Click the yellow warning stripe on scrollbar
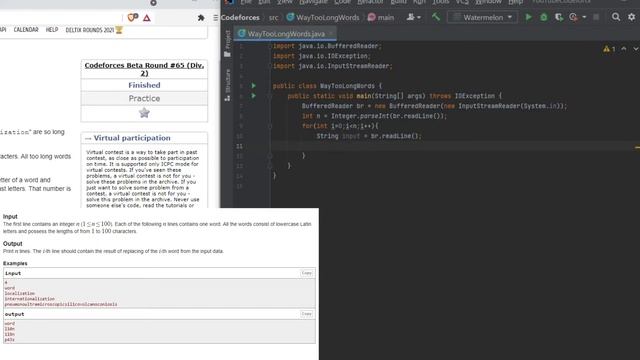 click(x=637, y=147)
